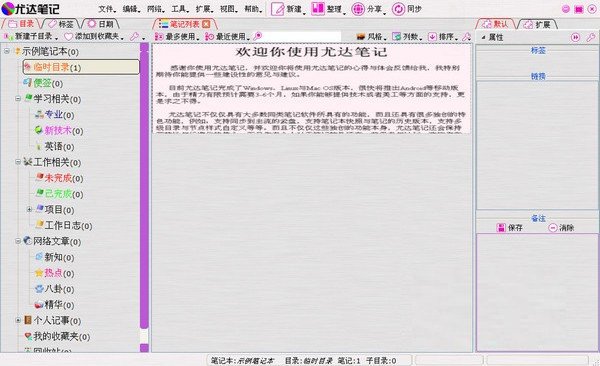
Task: Open the 文件 menu
Action: (106, 9)
